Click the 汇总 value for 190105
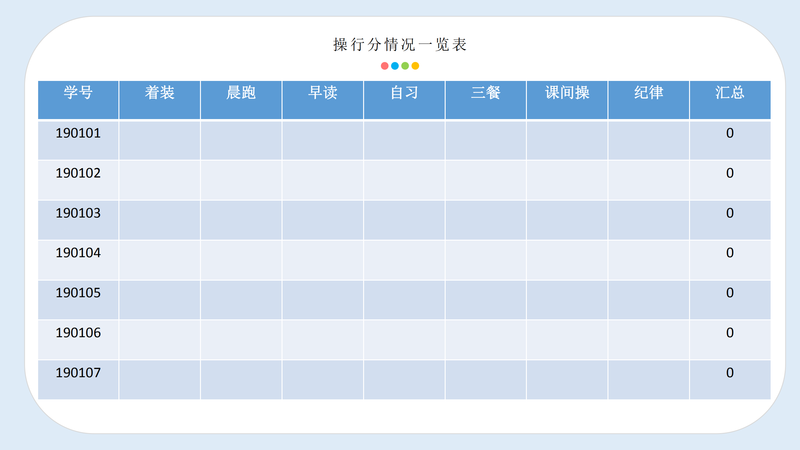The width and height of the screenshot is (800, 450). (730, 293)
